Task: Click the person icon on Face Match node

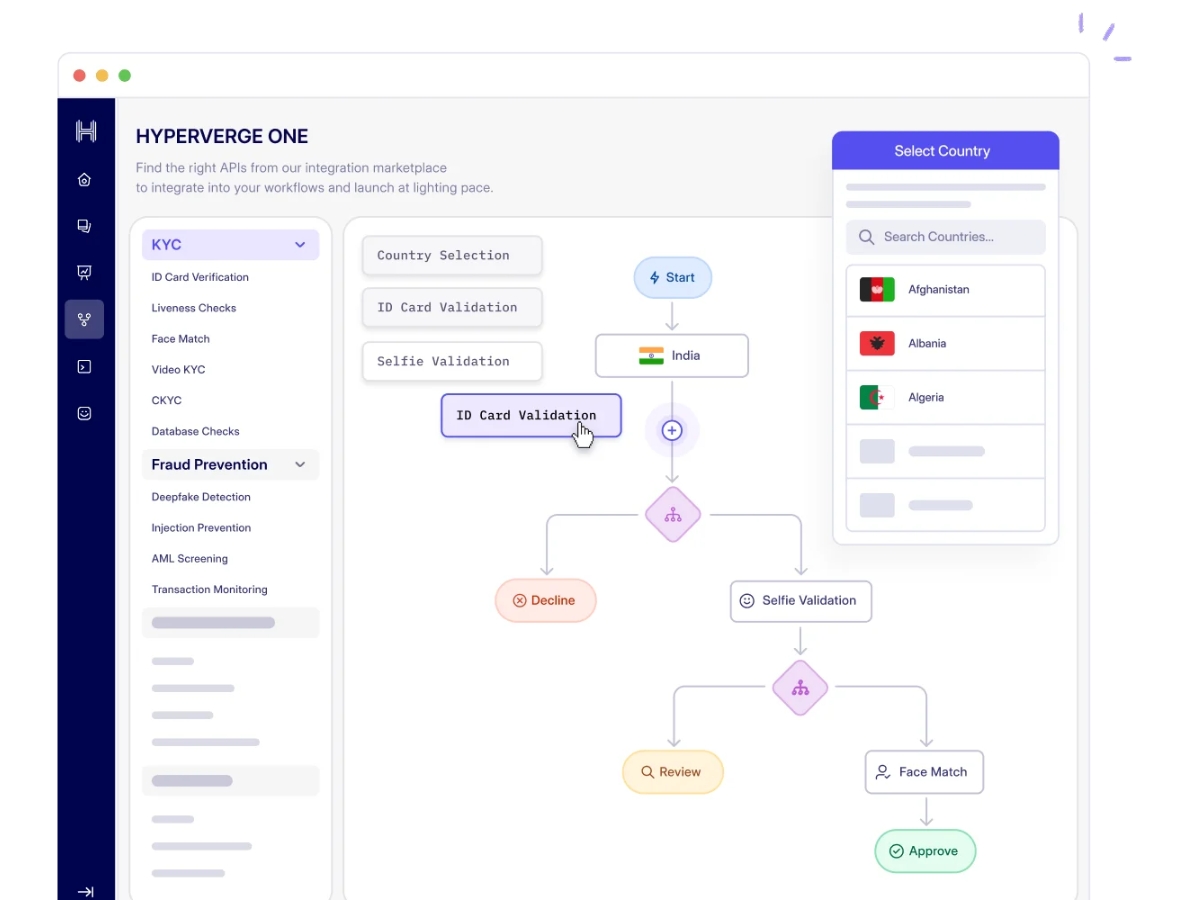Action: (883, 773)
